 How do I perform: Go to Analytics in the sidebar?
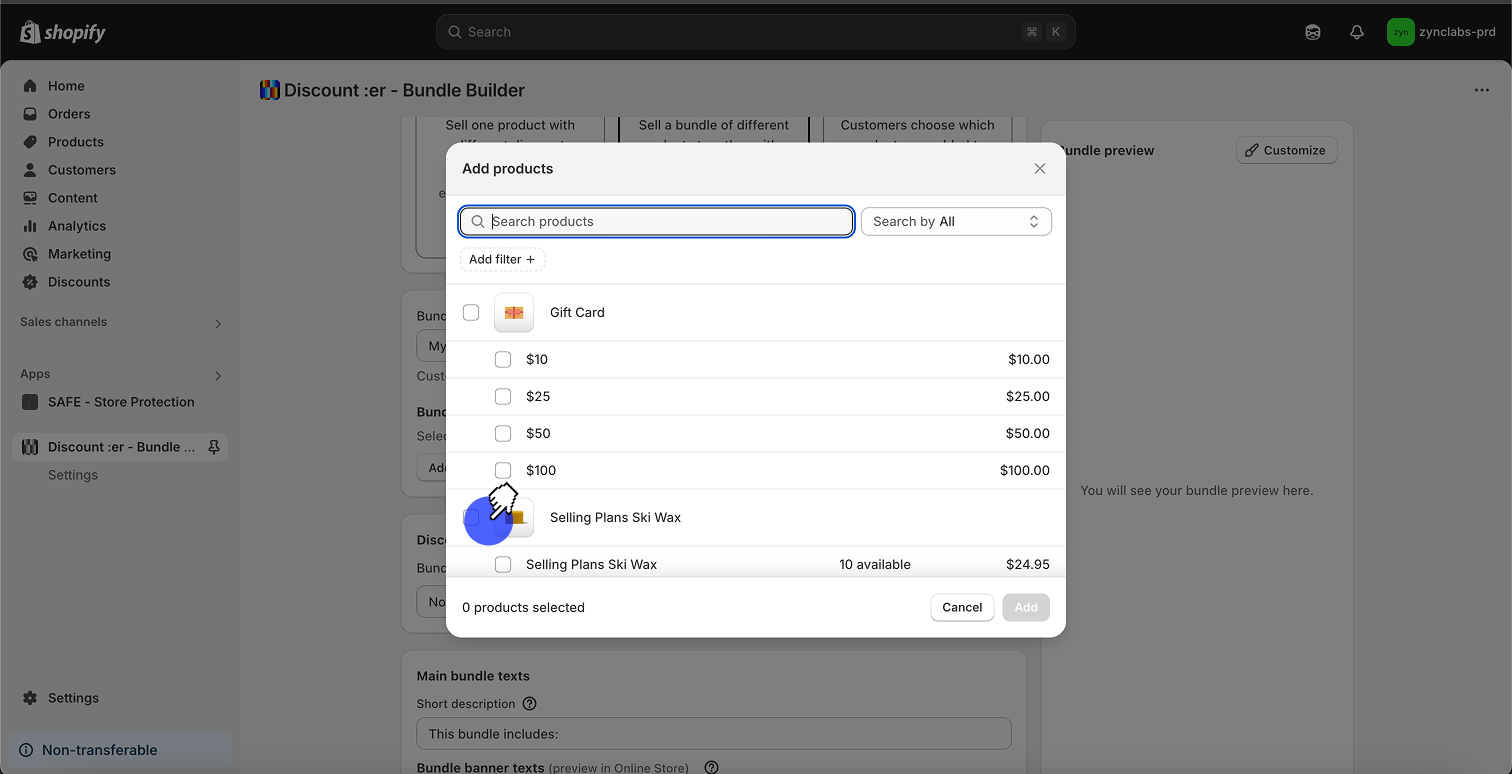pos(76,226)
